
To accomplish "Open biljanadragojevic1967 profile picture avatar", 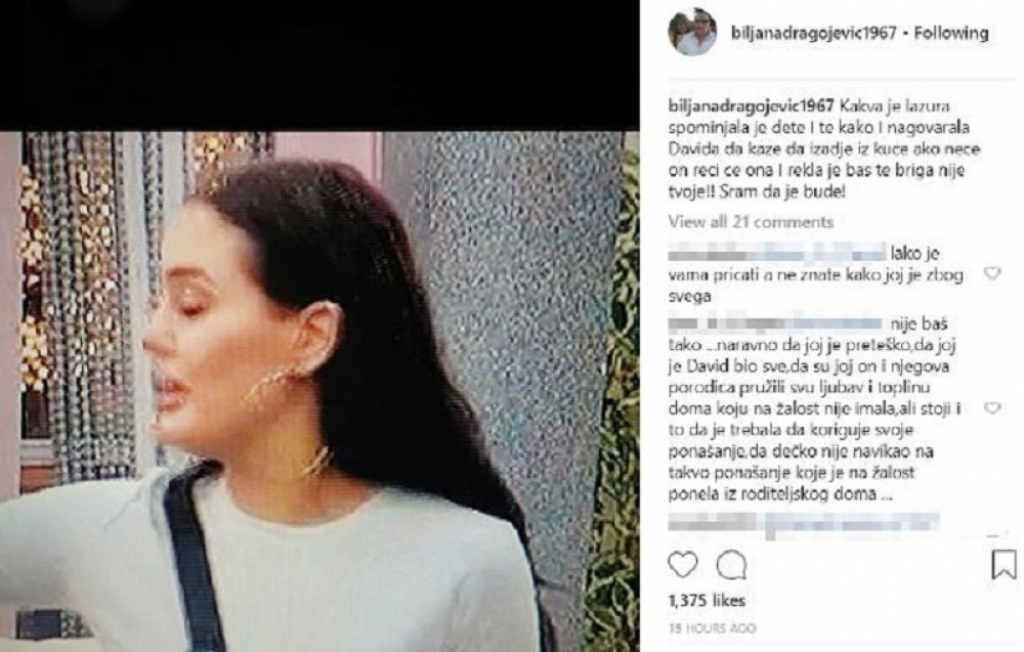I will click(692, 32).
